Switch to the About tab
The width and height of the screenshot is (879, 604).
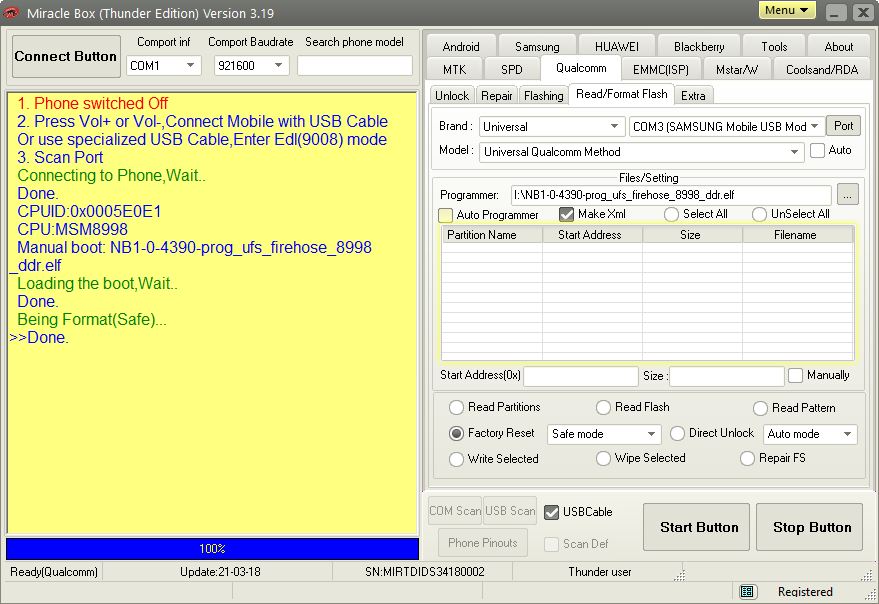[839, 47]
